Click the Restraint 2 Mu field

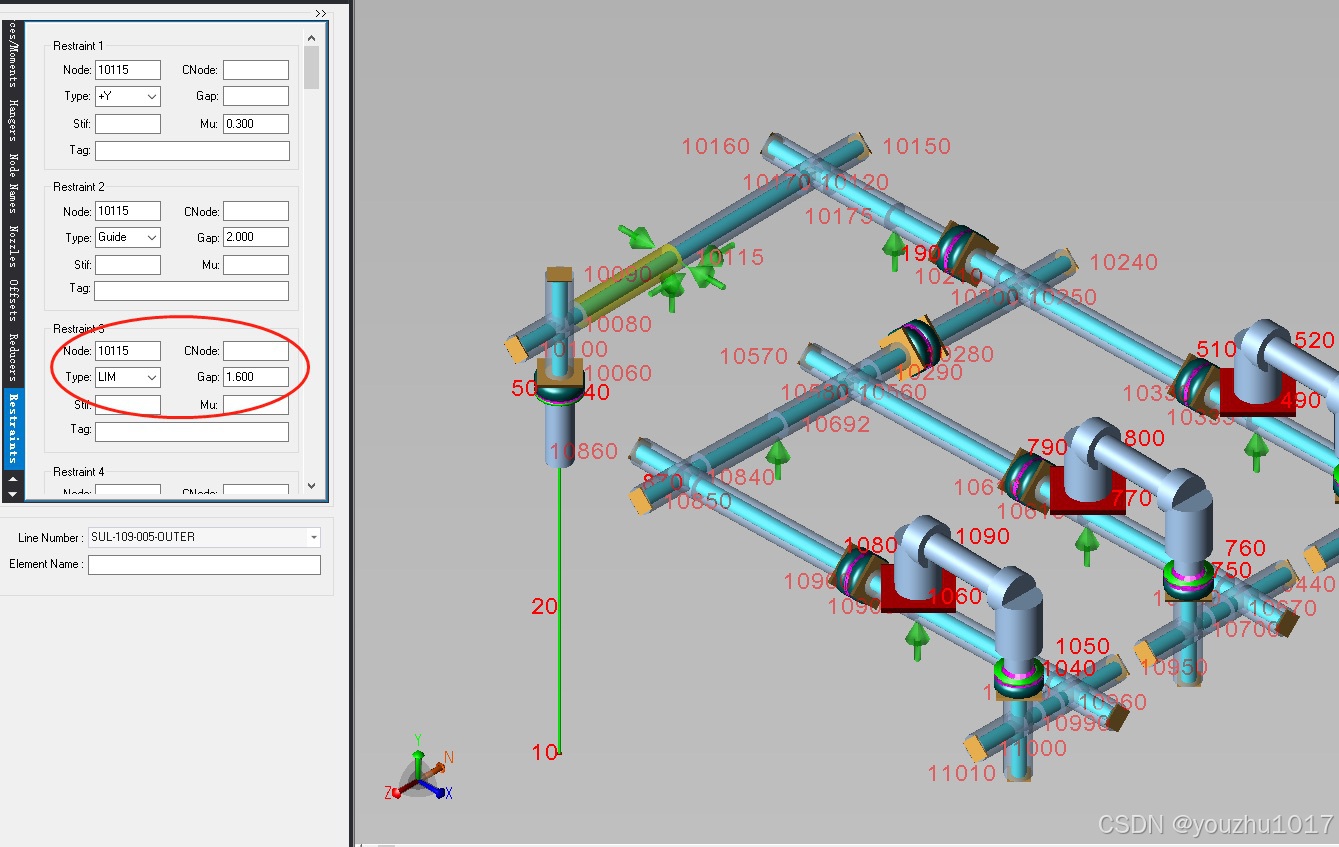tap(255, 265)
